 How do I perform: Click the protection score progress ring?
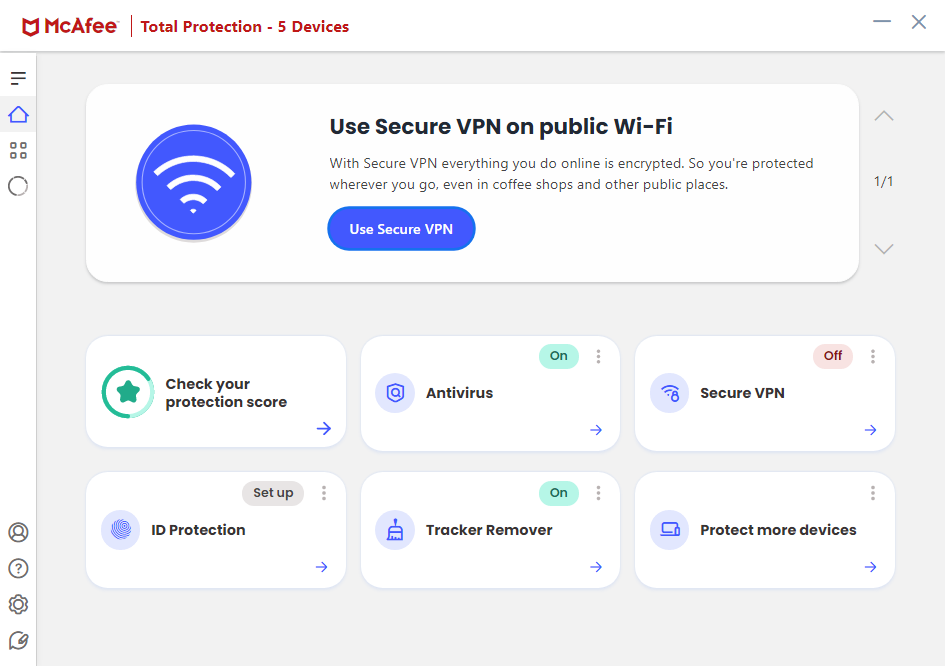pos(127,392)
